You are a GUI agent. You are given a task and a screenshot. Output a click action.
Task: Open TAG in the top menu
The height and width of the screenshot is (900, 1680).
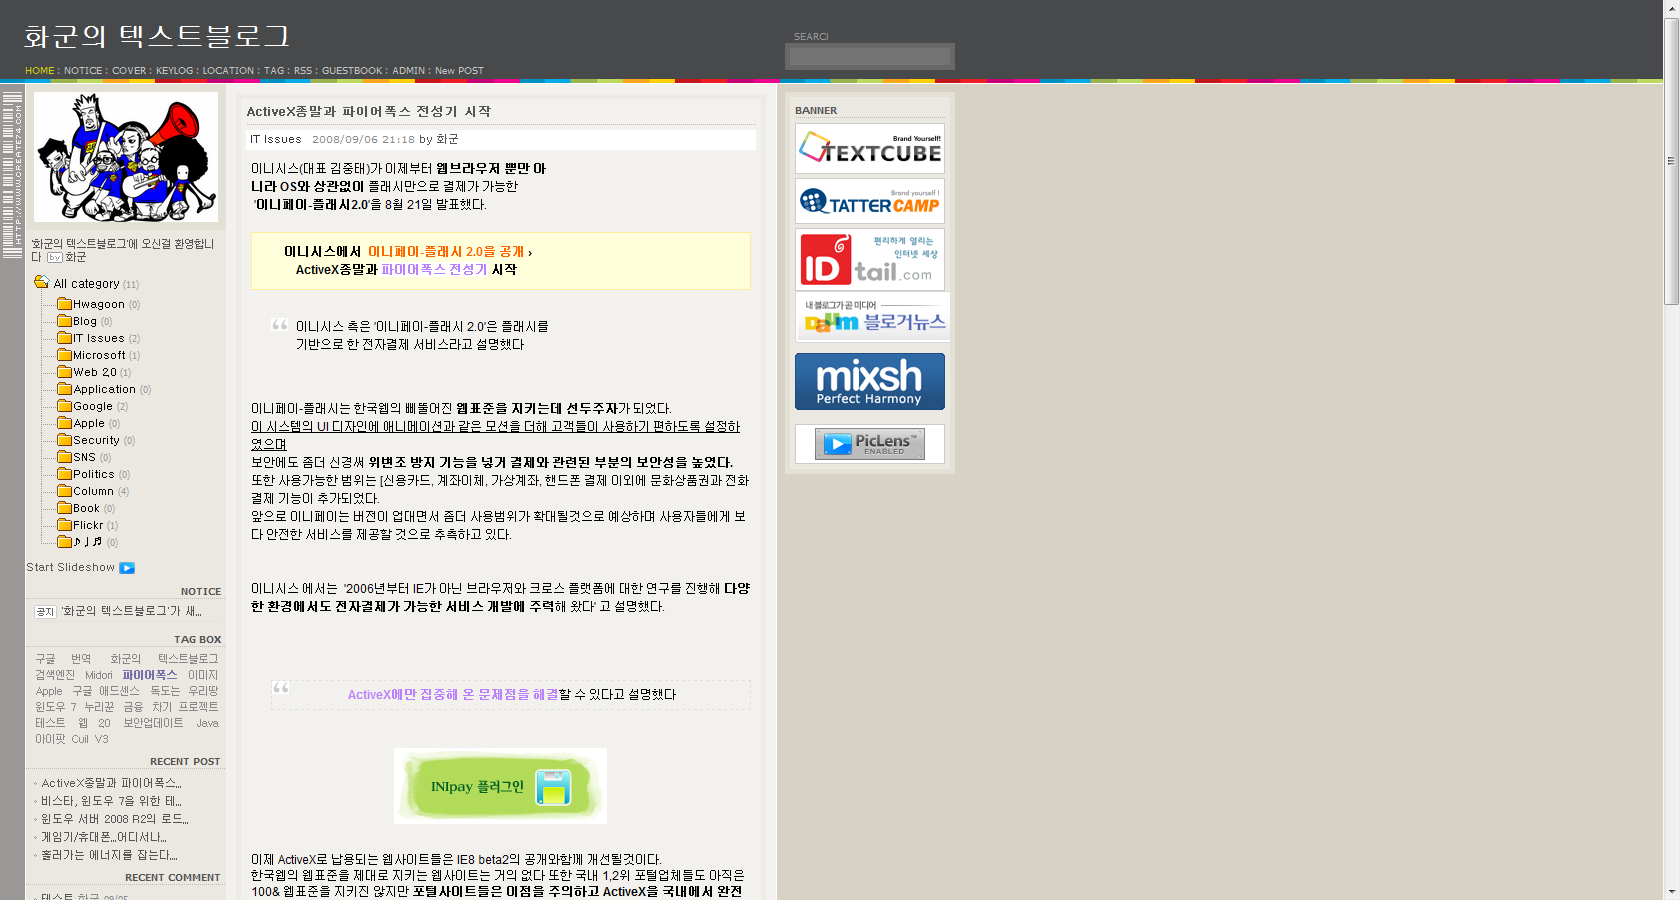coord(274,71)
